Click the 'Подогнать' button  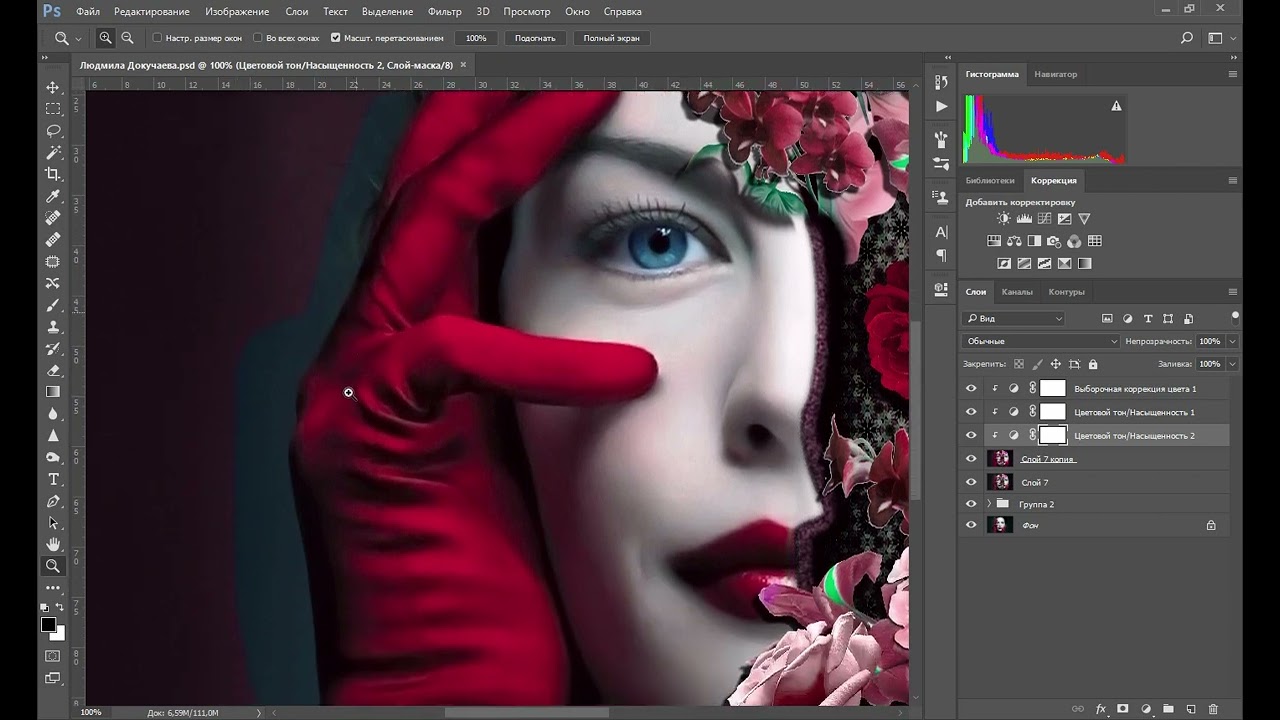535,38
